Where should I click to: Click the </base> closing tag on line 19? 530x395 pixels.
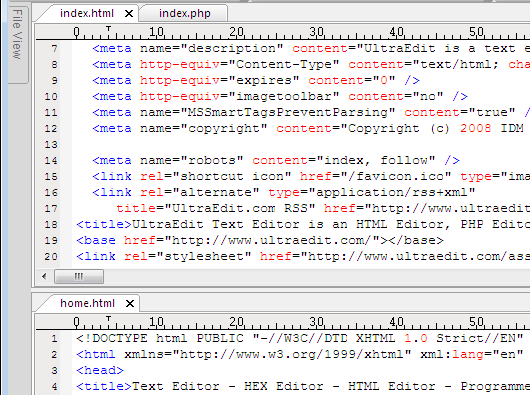tap(416, 241)
